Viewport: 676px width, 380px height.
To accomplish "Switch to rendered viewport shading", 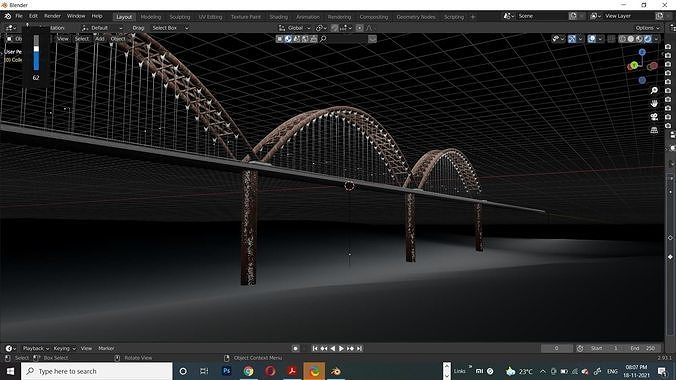I will point(648,39).
